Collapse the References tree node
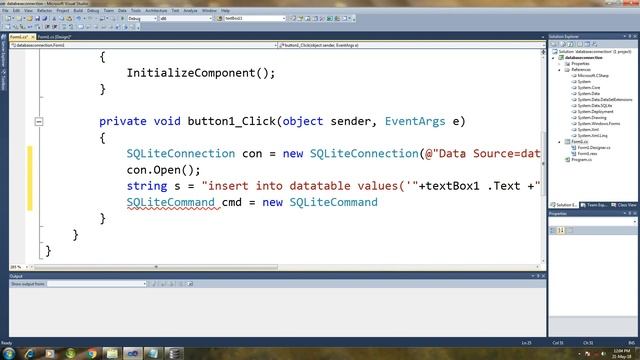 click(560, 70)
